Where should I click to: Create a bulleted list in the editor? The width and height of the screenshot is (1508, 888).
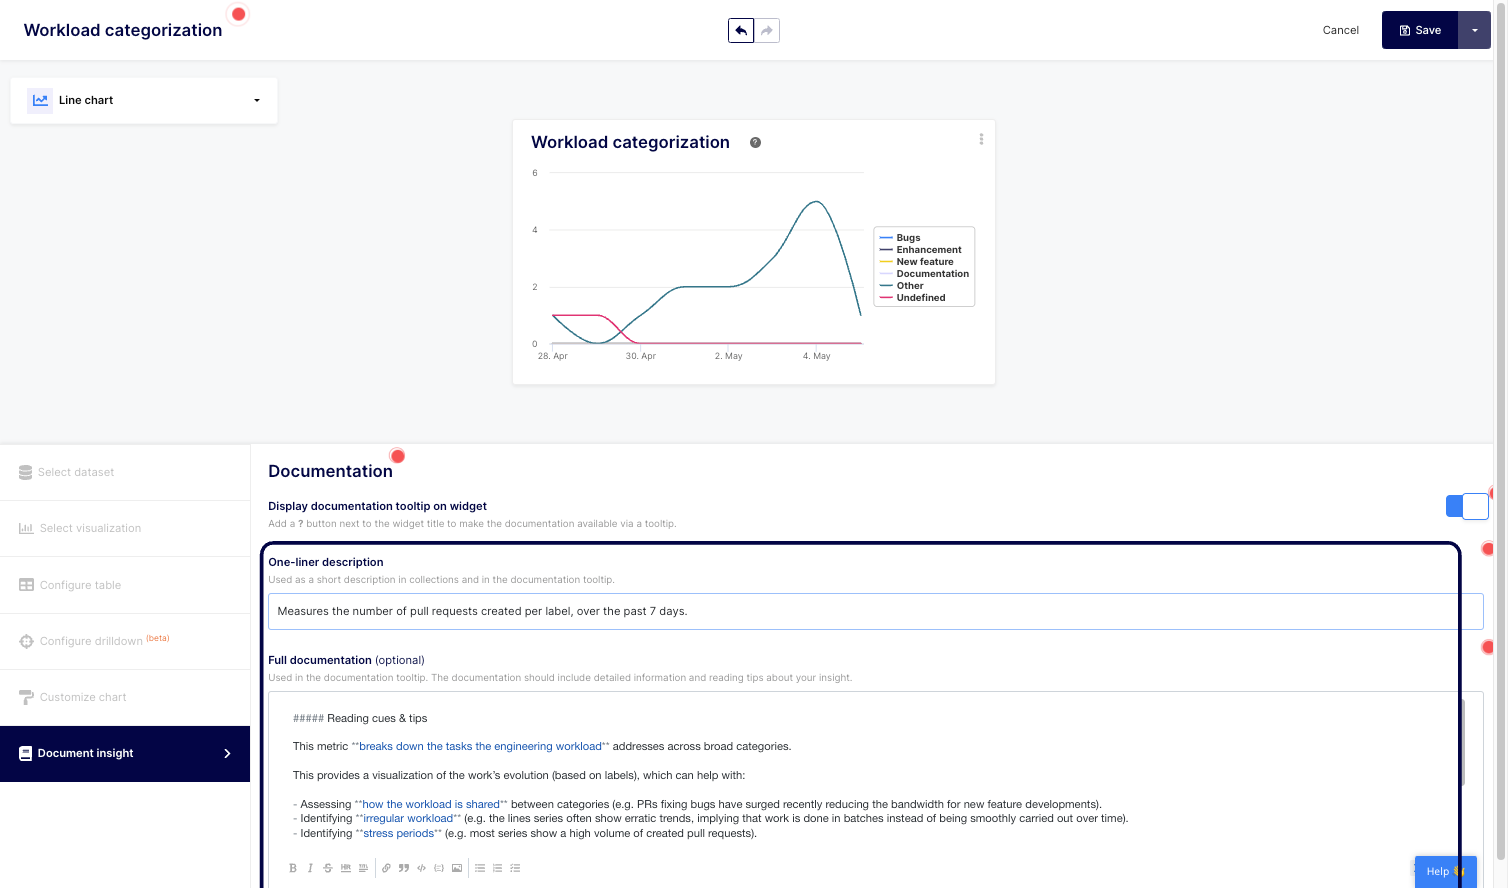coord(479,868)
